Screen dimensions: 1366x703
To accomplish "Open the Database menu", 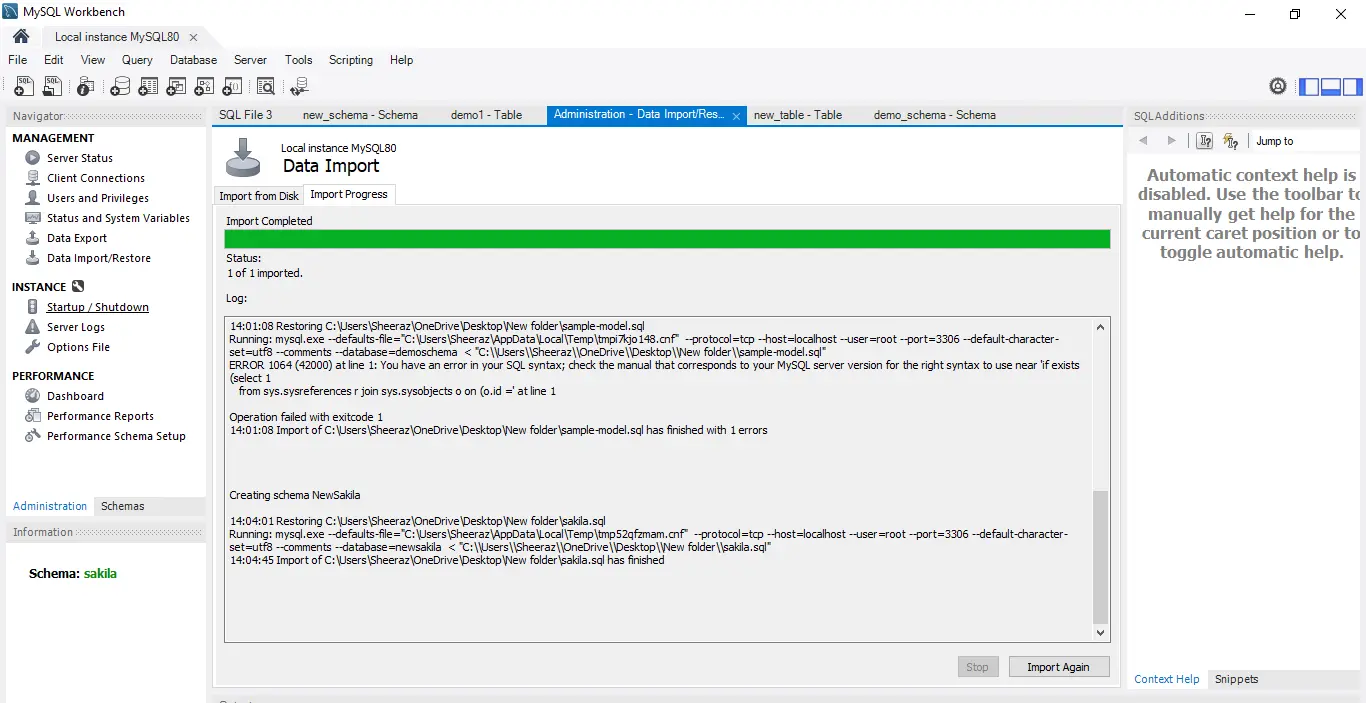I will (x=193, y=60).
